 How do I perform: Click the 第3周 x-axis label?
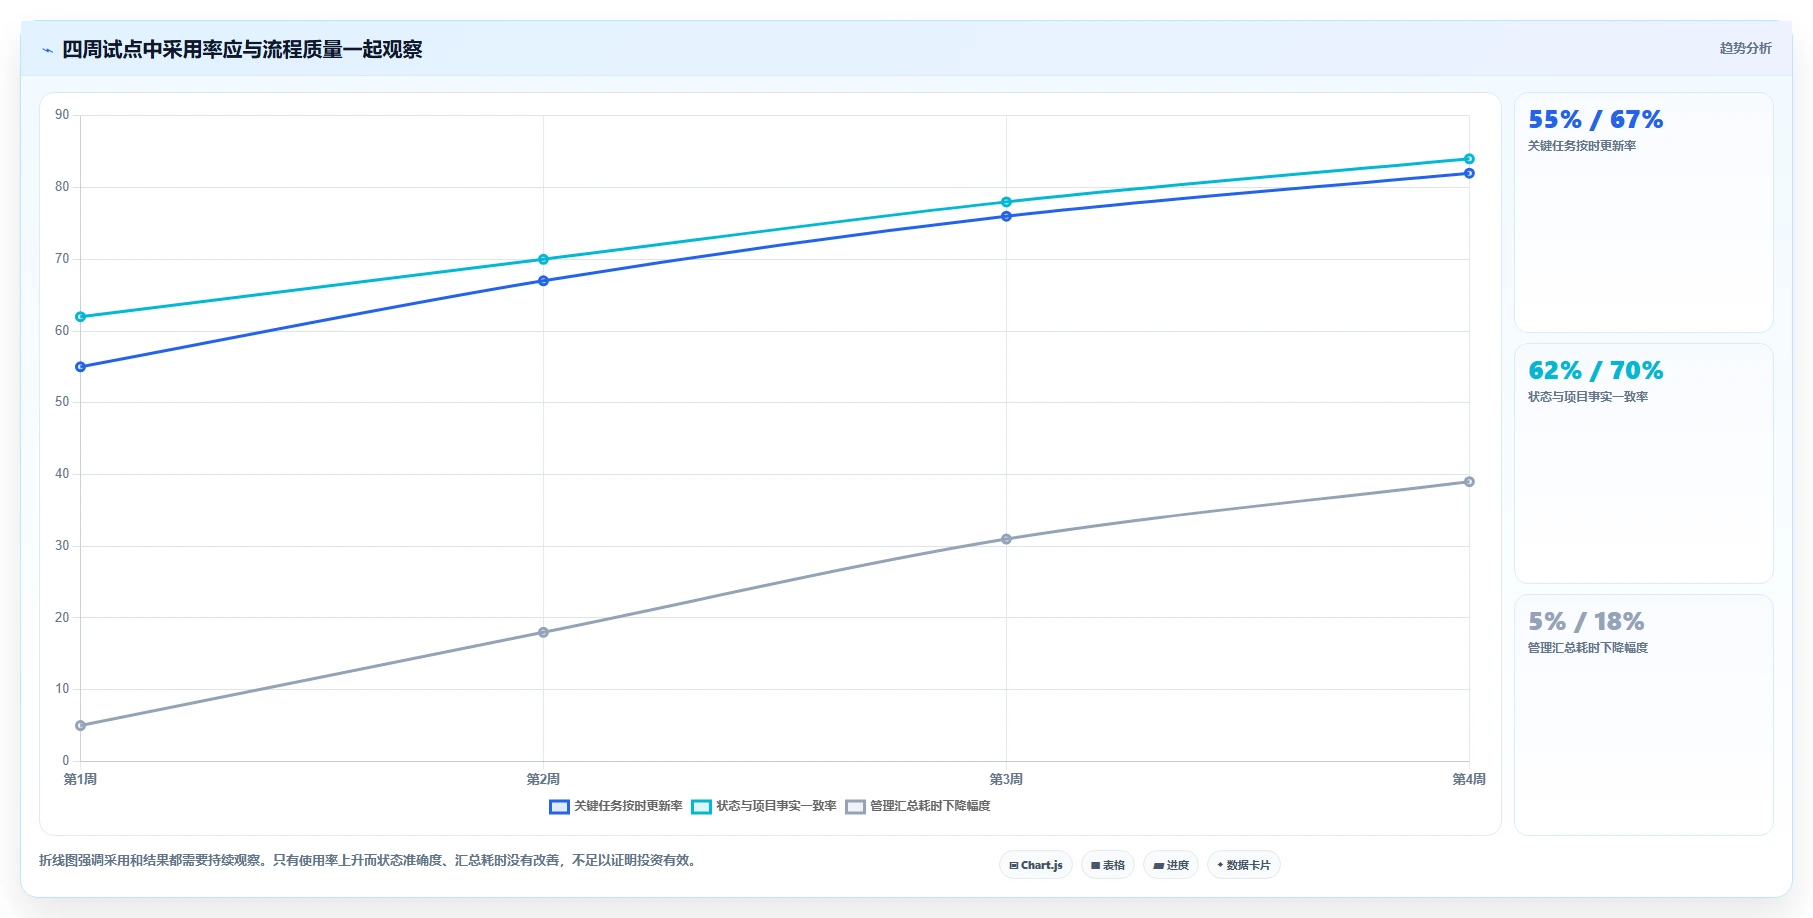[x=1006, y=779]
